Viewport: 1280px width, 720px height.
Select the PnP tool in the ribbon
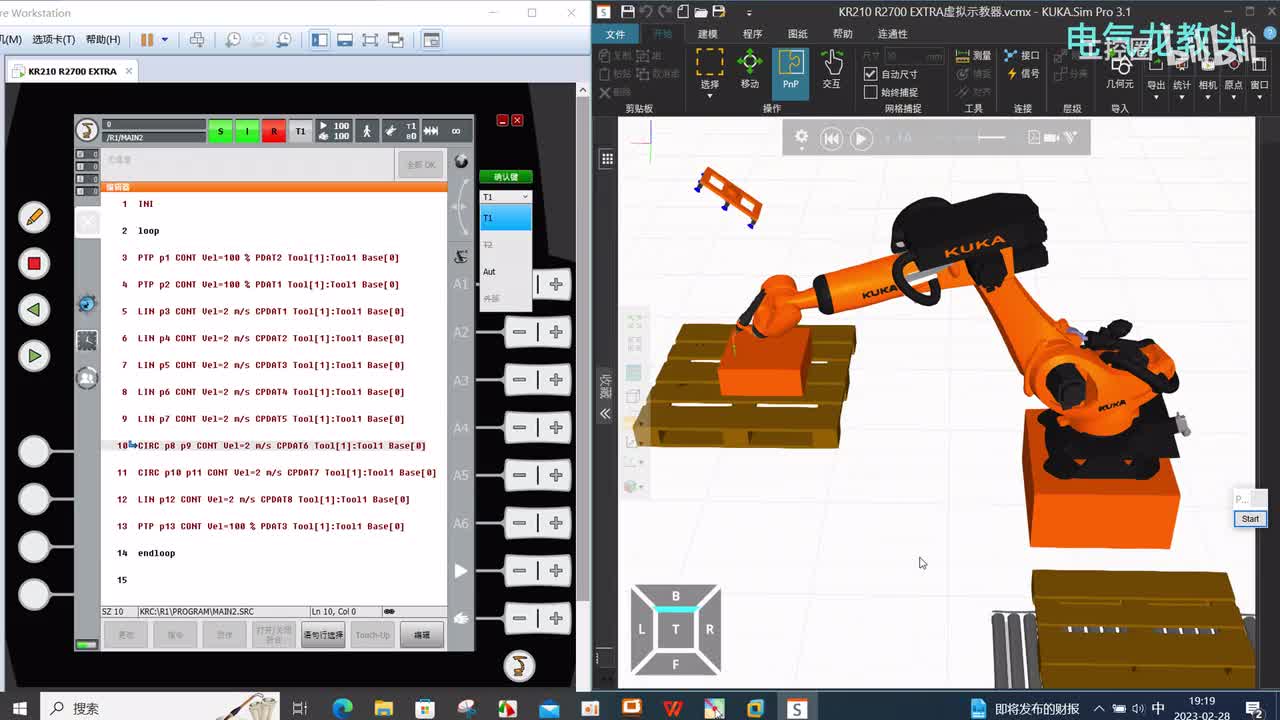tap(790, 71)
